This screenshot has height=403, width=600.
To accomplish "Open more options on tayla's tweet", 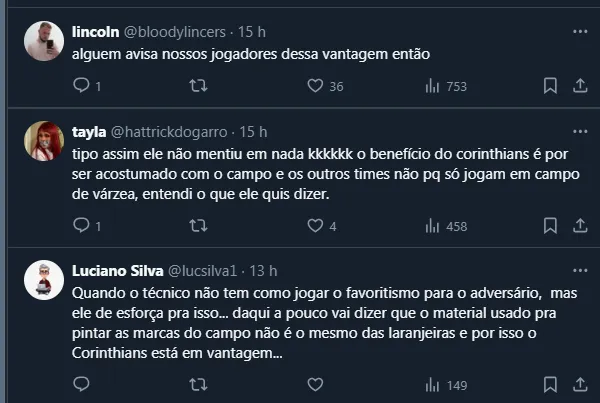I will click(580, 131).
